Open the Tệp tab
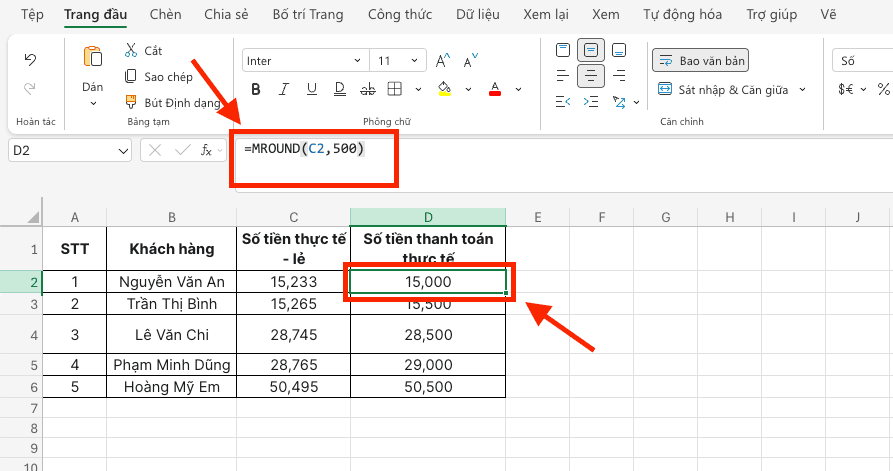 click(x=32, y=14)
